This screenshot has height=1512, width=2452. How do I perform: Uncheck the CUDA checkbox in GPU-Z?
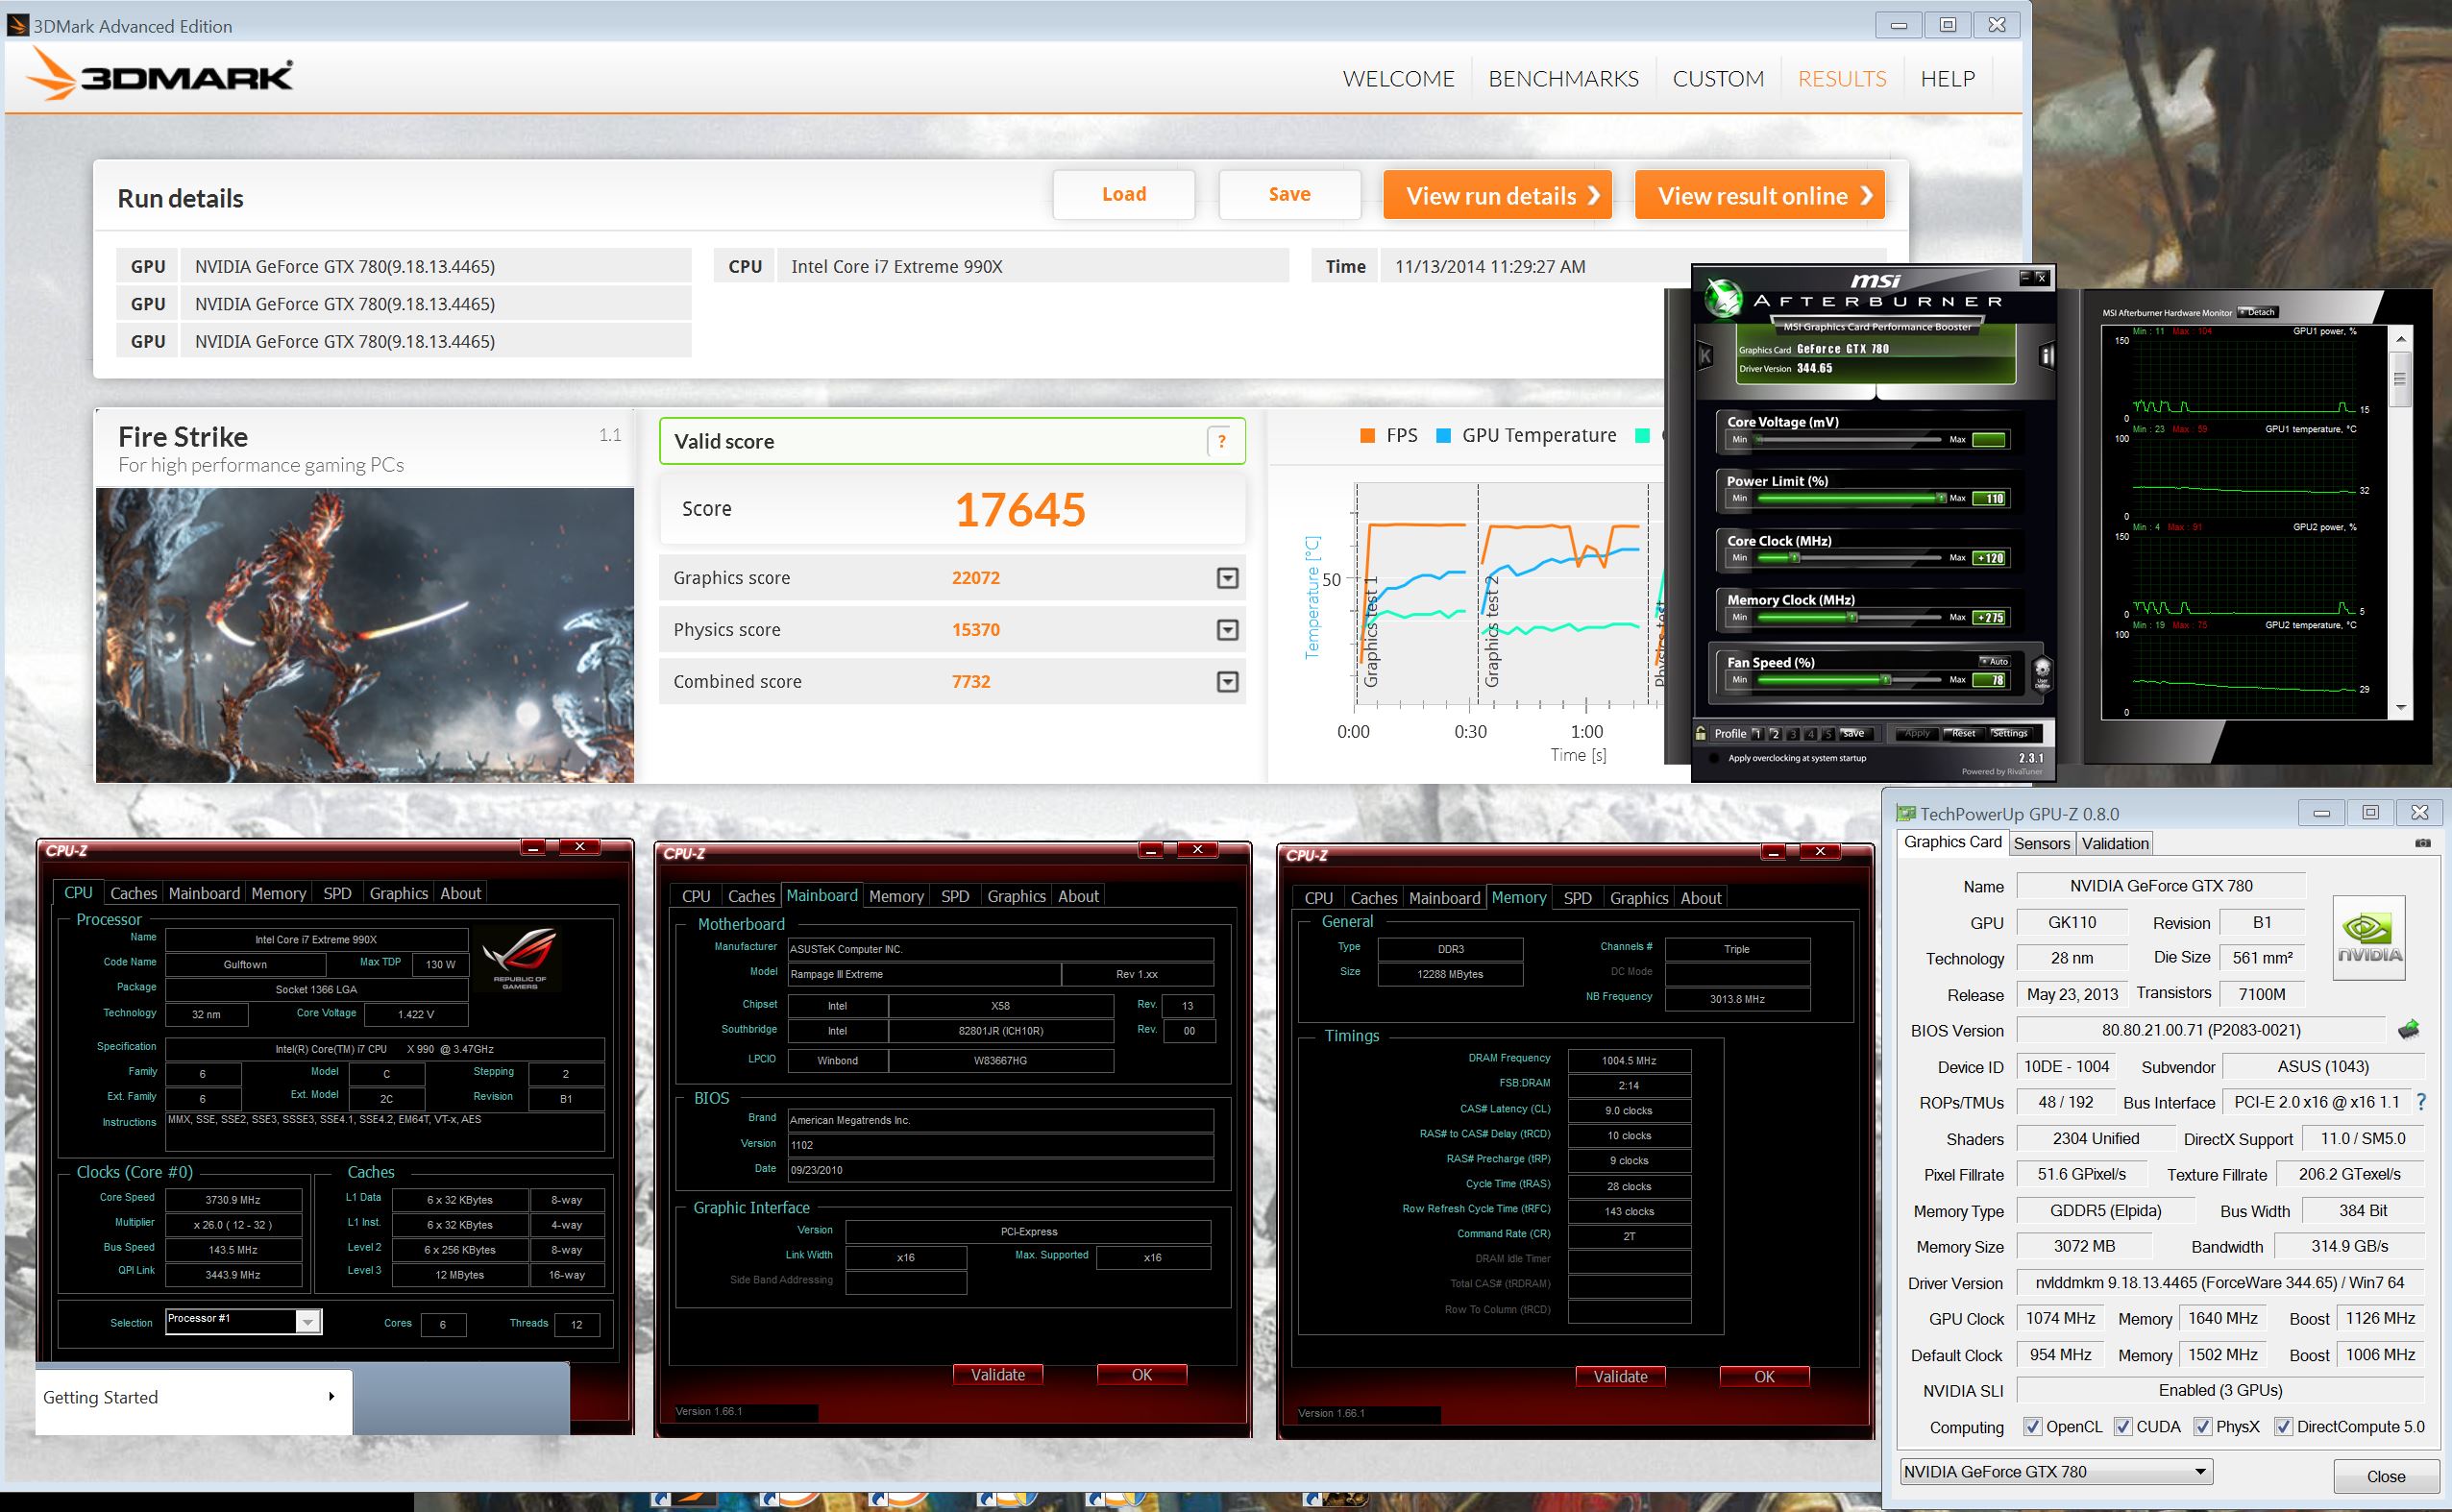point(2122,1427)
